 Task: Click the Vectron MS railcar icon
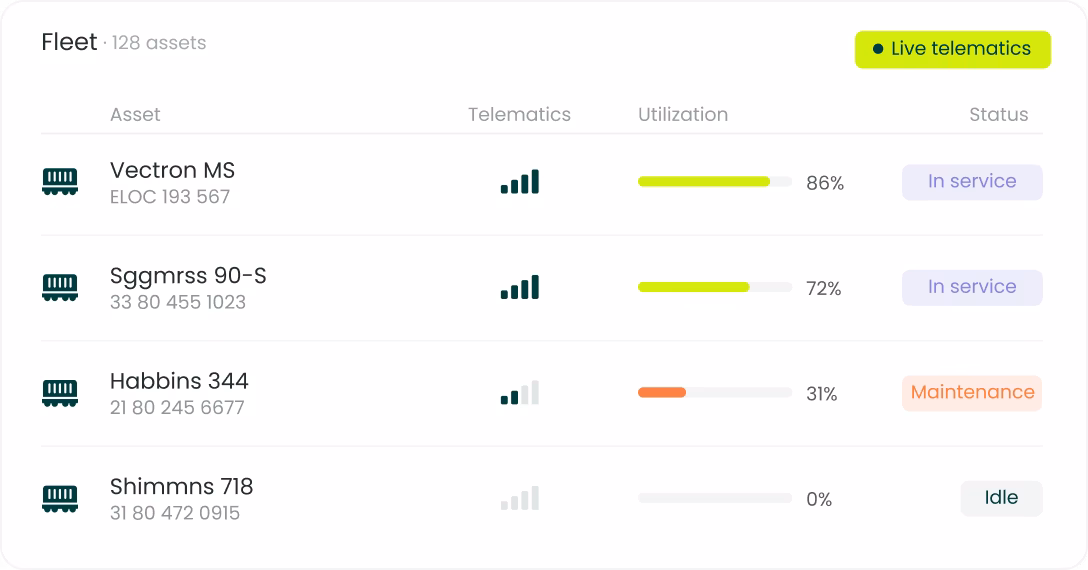[60, 182]
